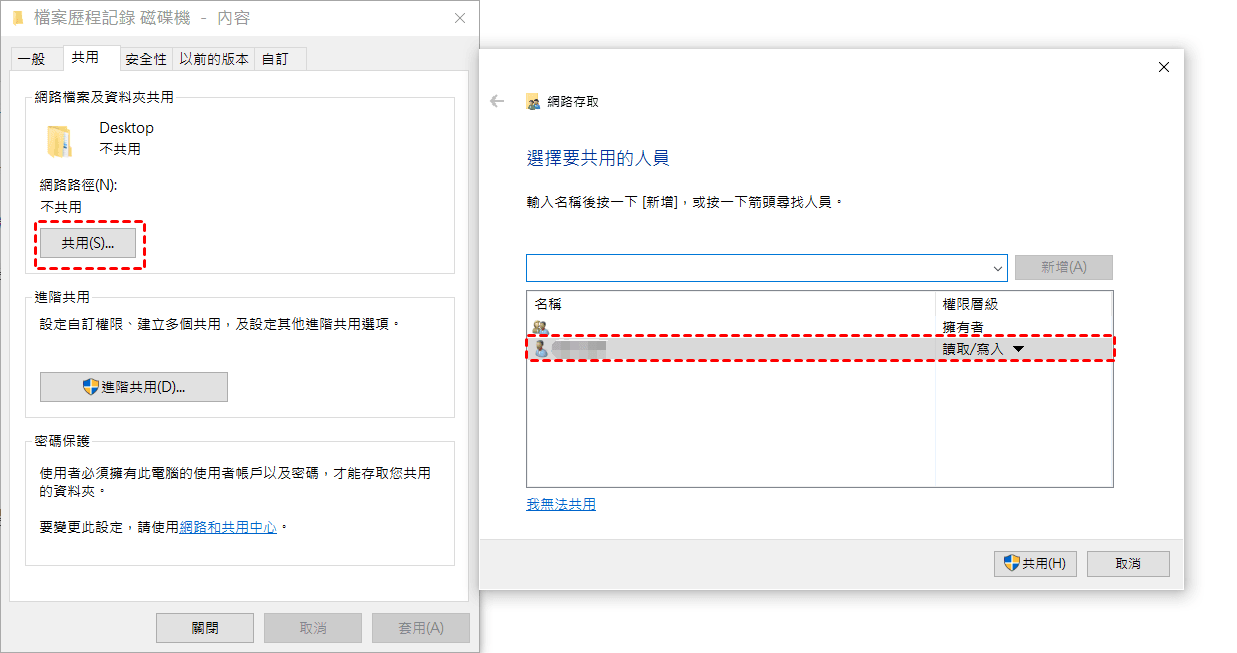Select the 擁有者 user row icon
This screenshot has height=653, width=1237.
(x=541, y=327)
